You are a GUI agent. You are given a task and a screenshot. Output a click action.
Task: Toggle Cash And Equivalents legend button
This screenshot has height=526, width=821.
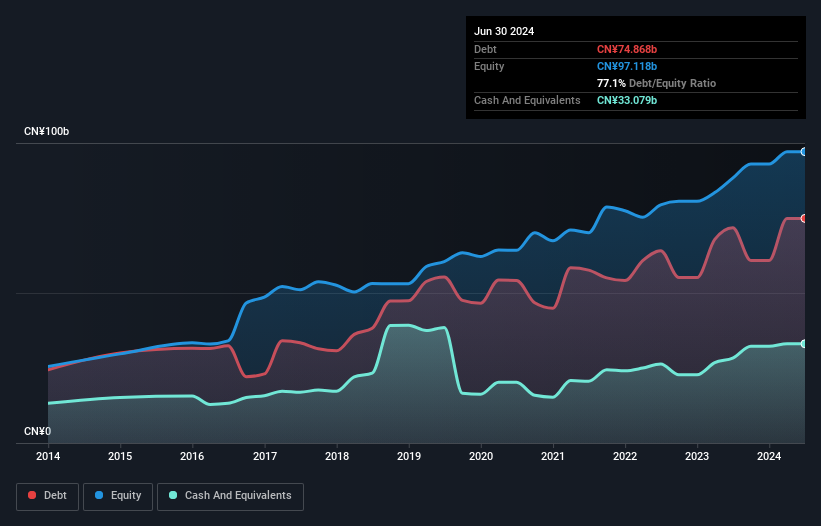[x=230, y=496]
